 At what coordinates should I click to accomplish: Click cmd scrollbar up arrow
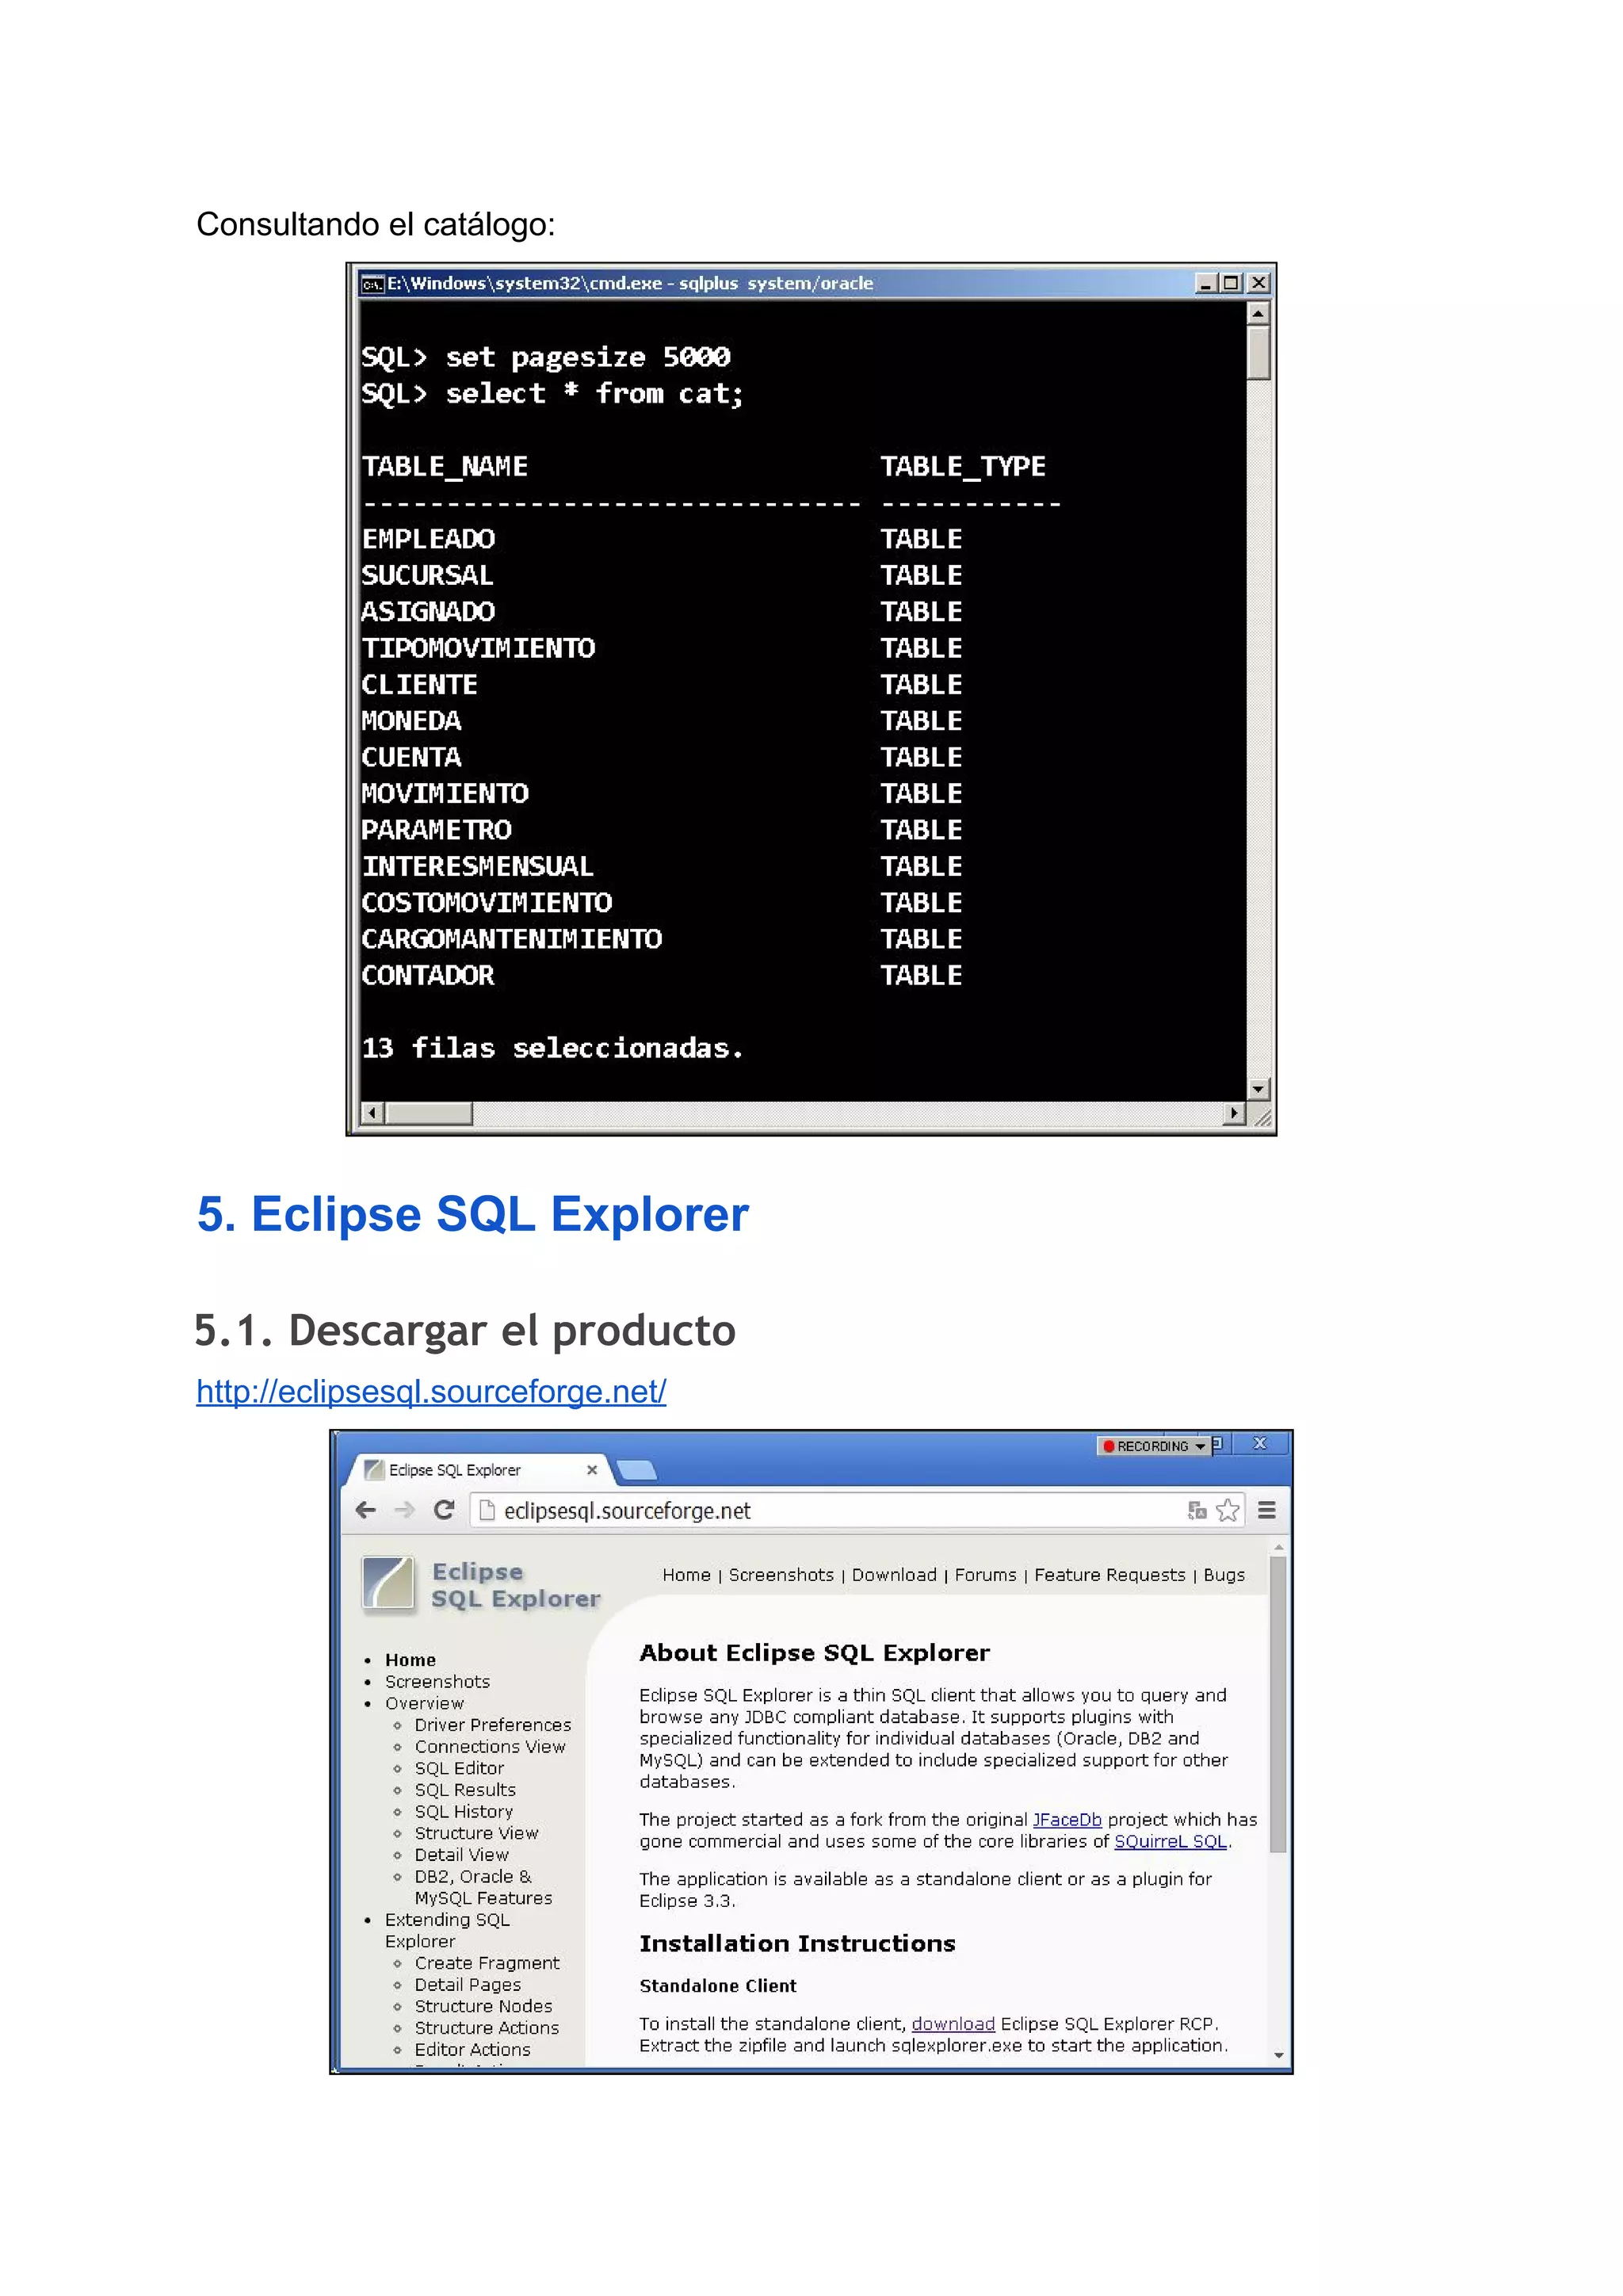1258,313
